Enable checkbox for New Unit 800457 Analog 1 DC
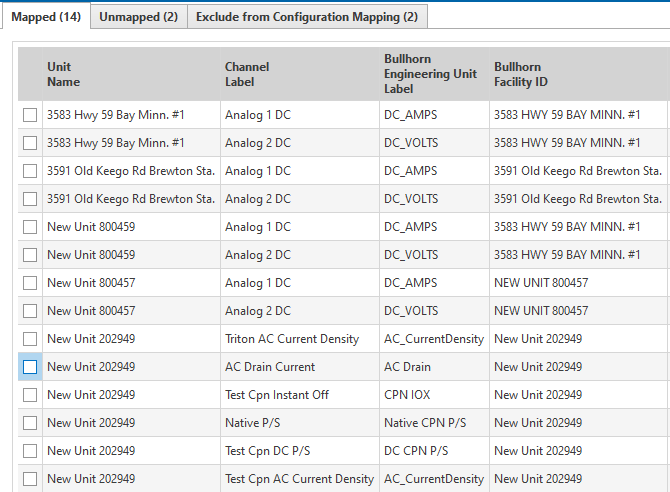Image resolution: width=670 pixels, height=492 pixels. [x=30, y=283]
